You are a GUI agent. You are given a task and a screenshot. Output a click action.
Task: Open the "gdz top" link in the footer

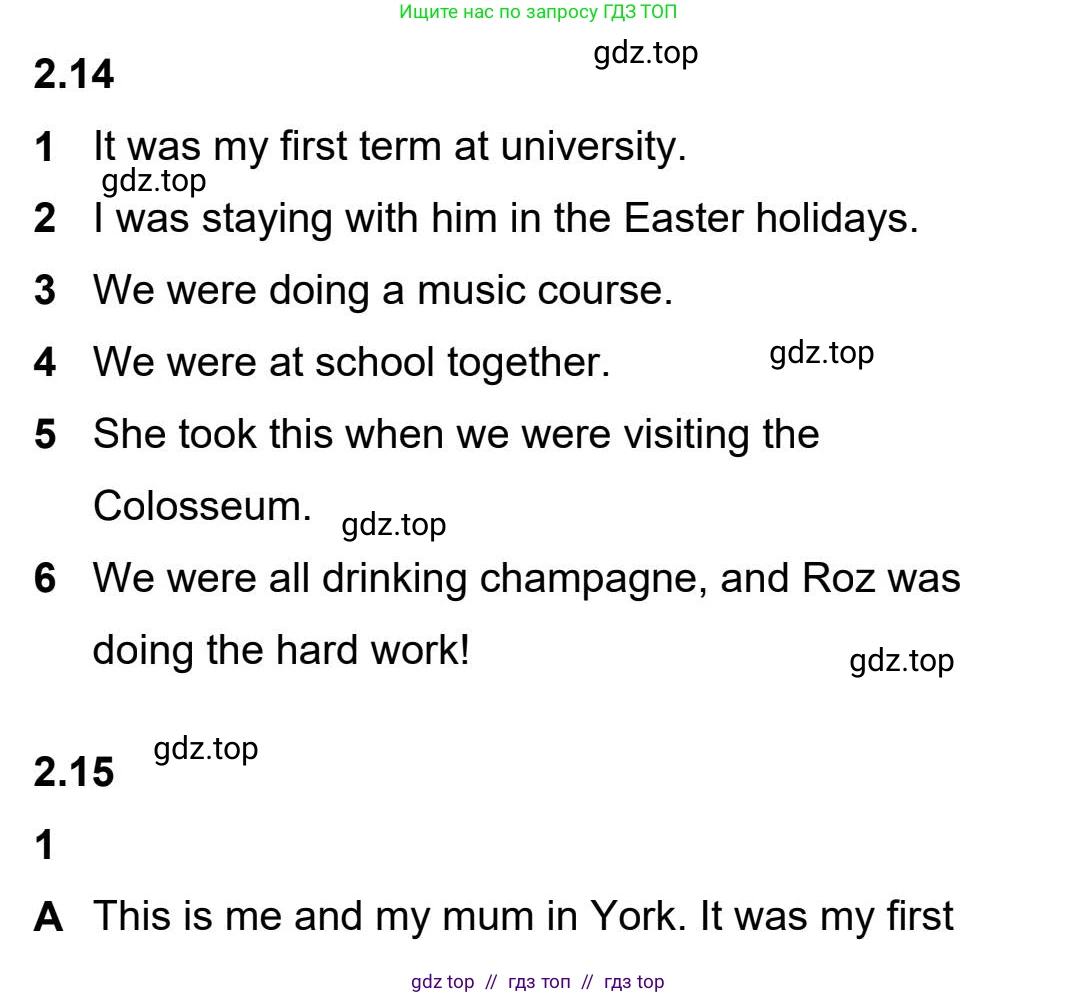pos(442,982)
